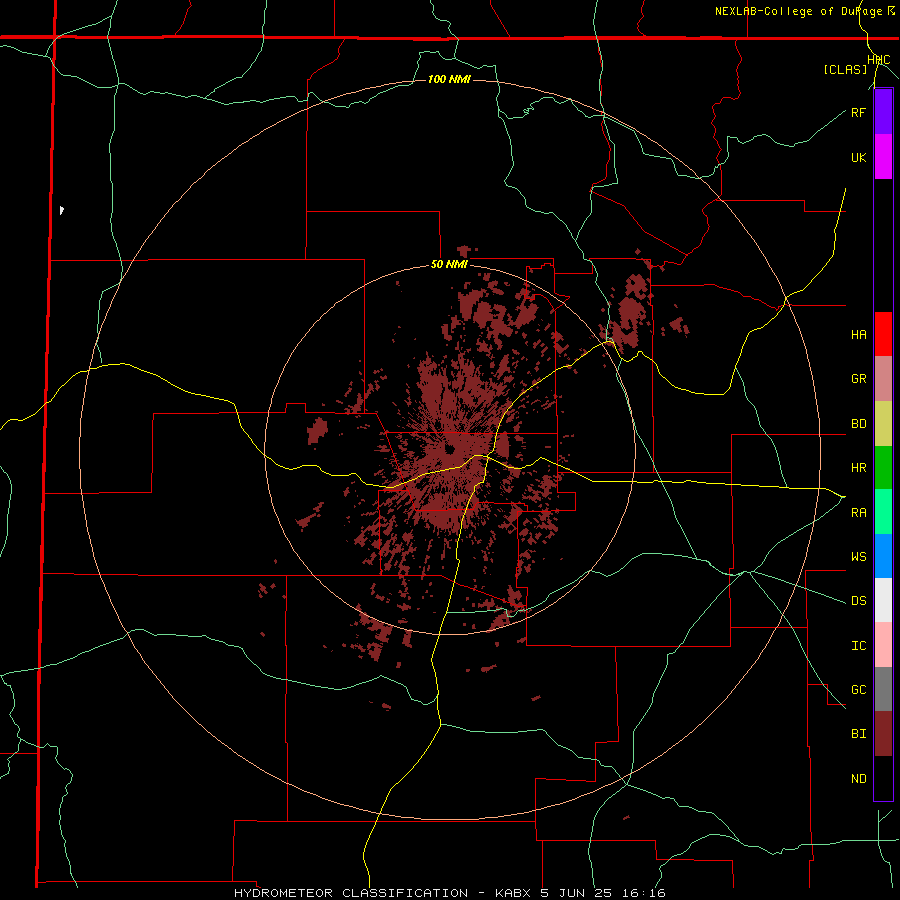Click the 16:16 timestamp

[646, 893]
